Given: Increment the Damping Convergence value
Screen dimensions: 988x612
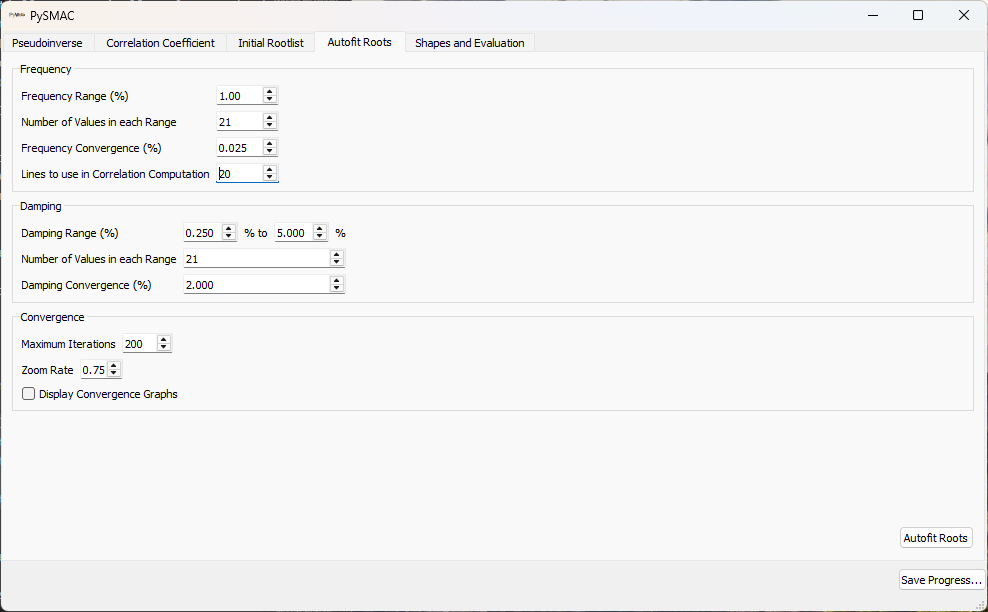Looking at the screenshot, I should point(337,280).
